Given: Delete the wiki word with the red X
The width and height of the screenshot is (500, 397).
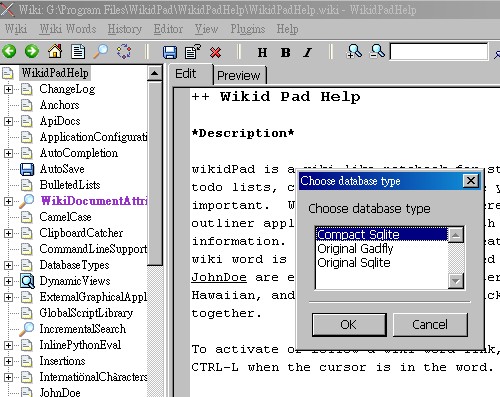Looking at the screenshot, I should tap(216, 52).
